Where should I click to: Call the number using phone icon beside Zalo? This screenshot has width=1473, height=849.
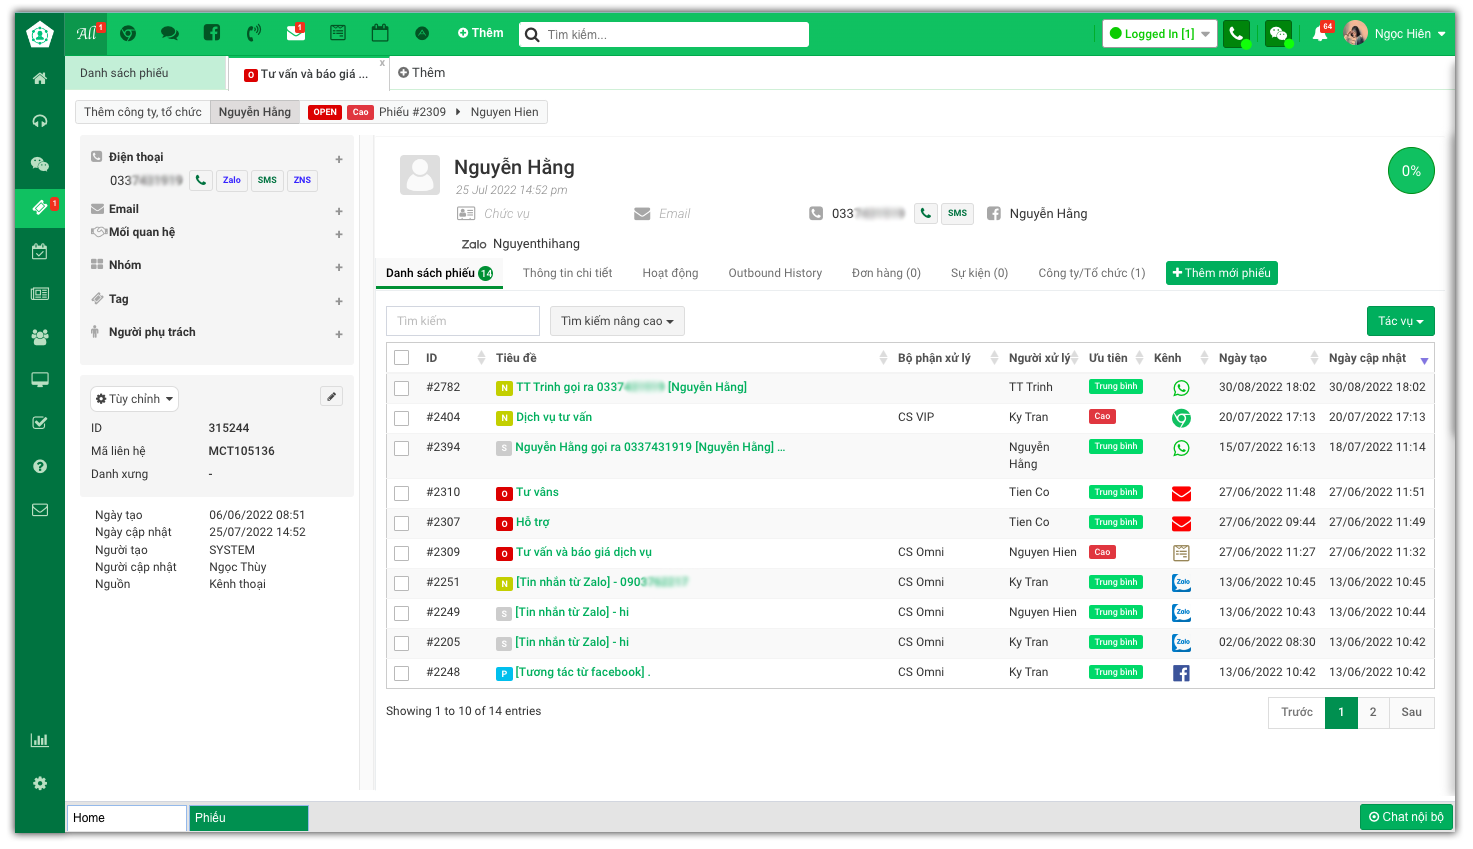pos(201,181)
